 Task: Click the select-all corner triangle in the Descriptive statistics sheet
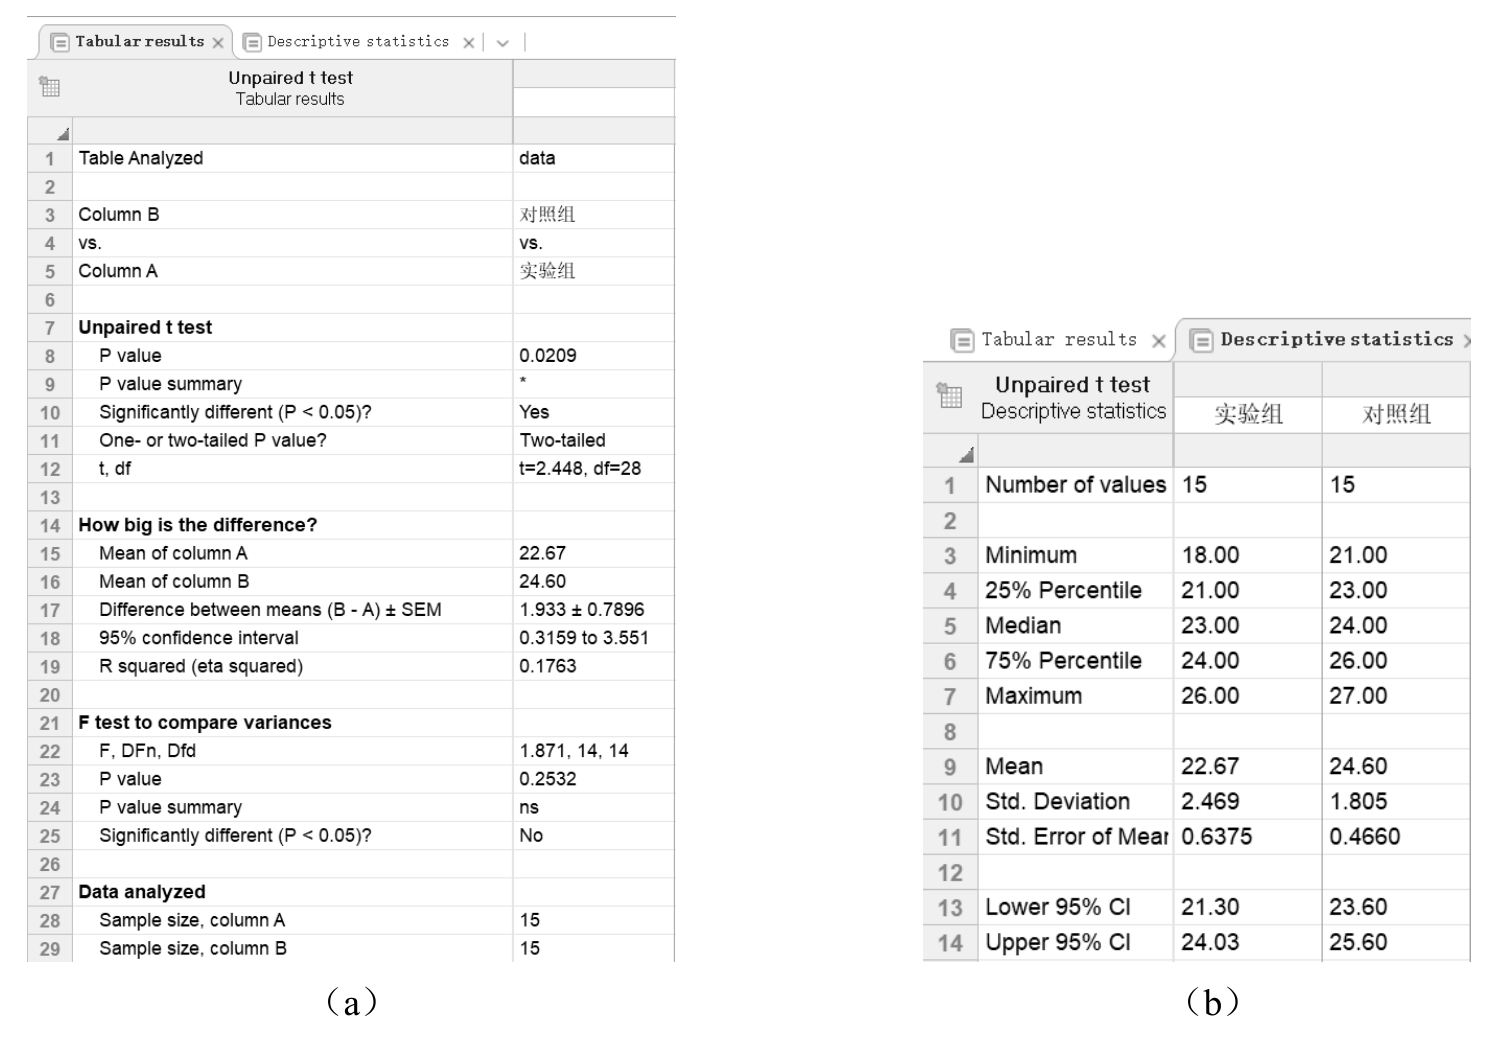(965, 455)
